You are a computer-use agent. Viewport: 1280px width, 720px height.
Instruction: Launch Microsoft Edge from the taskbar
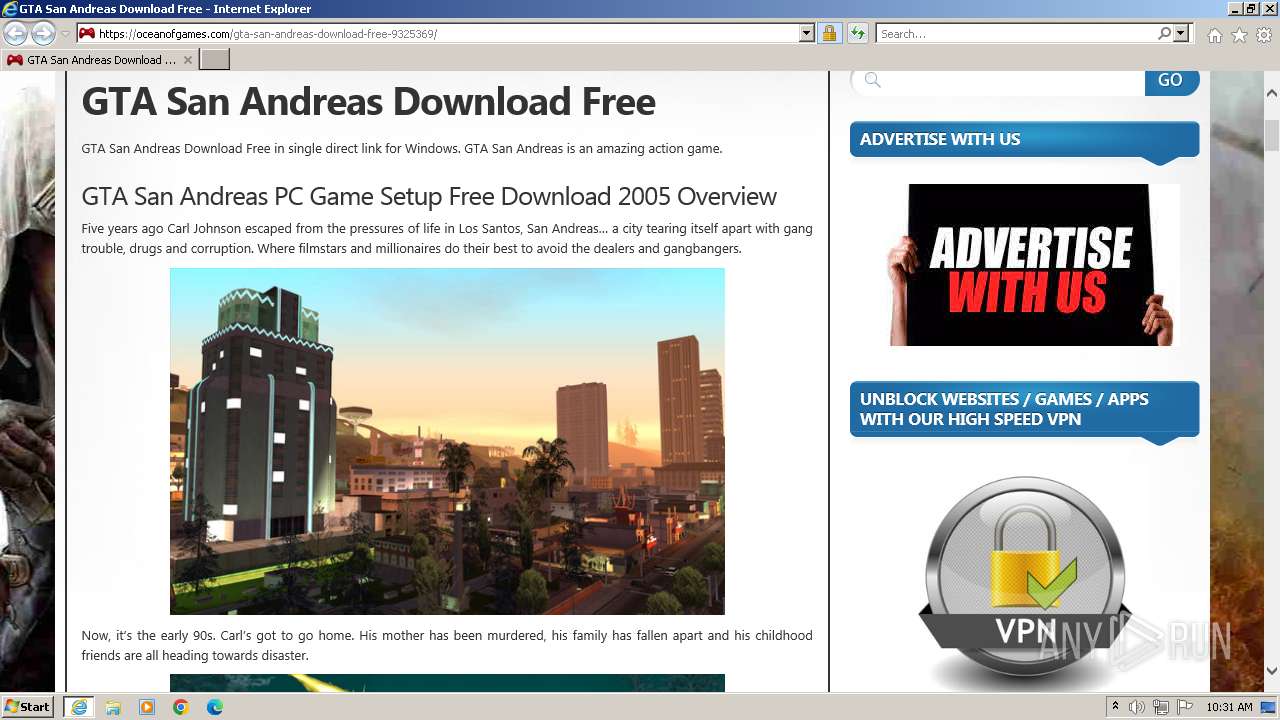[x=215, y=707]
